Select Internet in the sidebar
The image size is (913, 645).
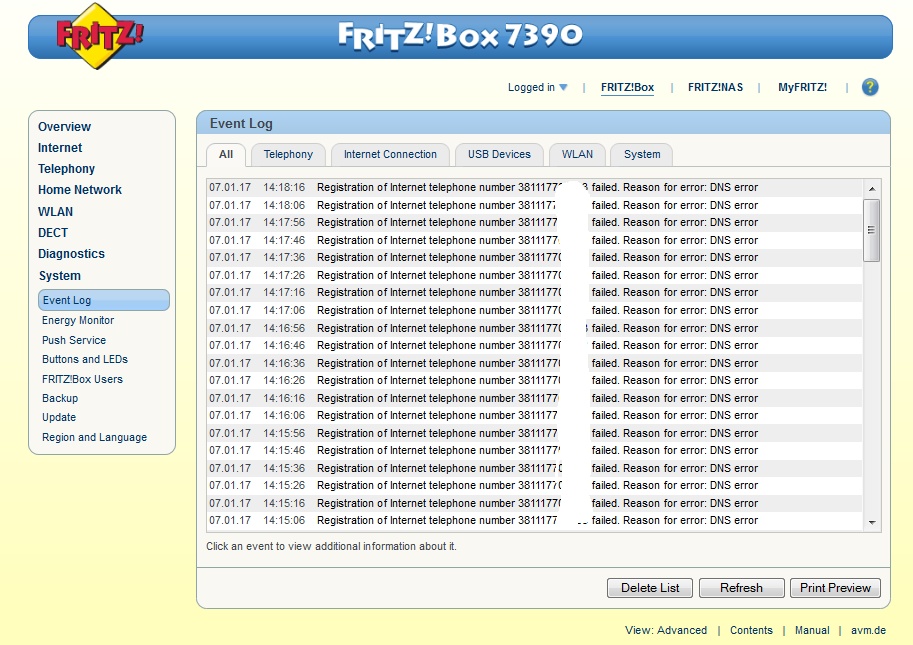click(x=60, y=148)
